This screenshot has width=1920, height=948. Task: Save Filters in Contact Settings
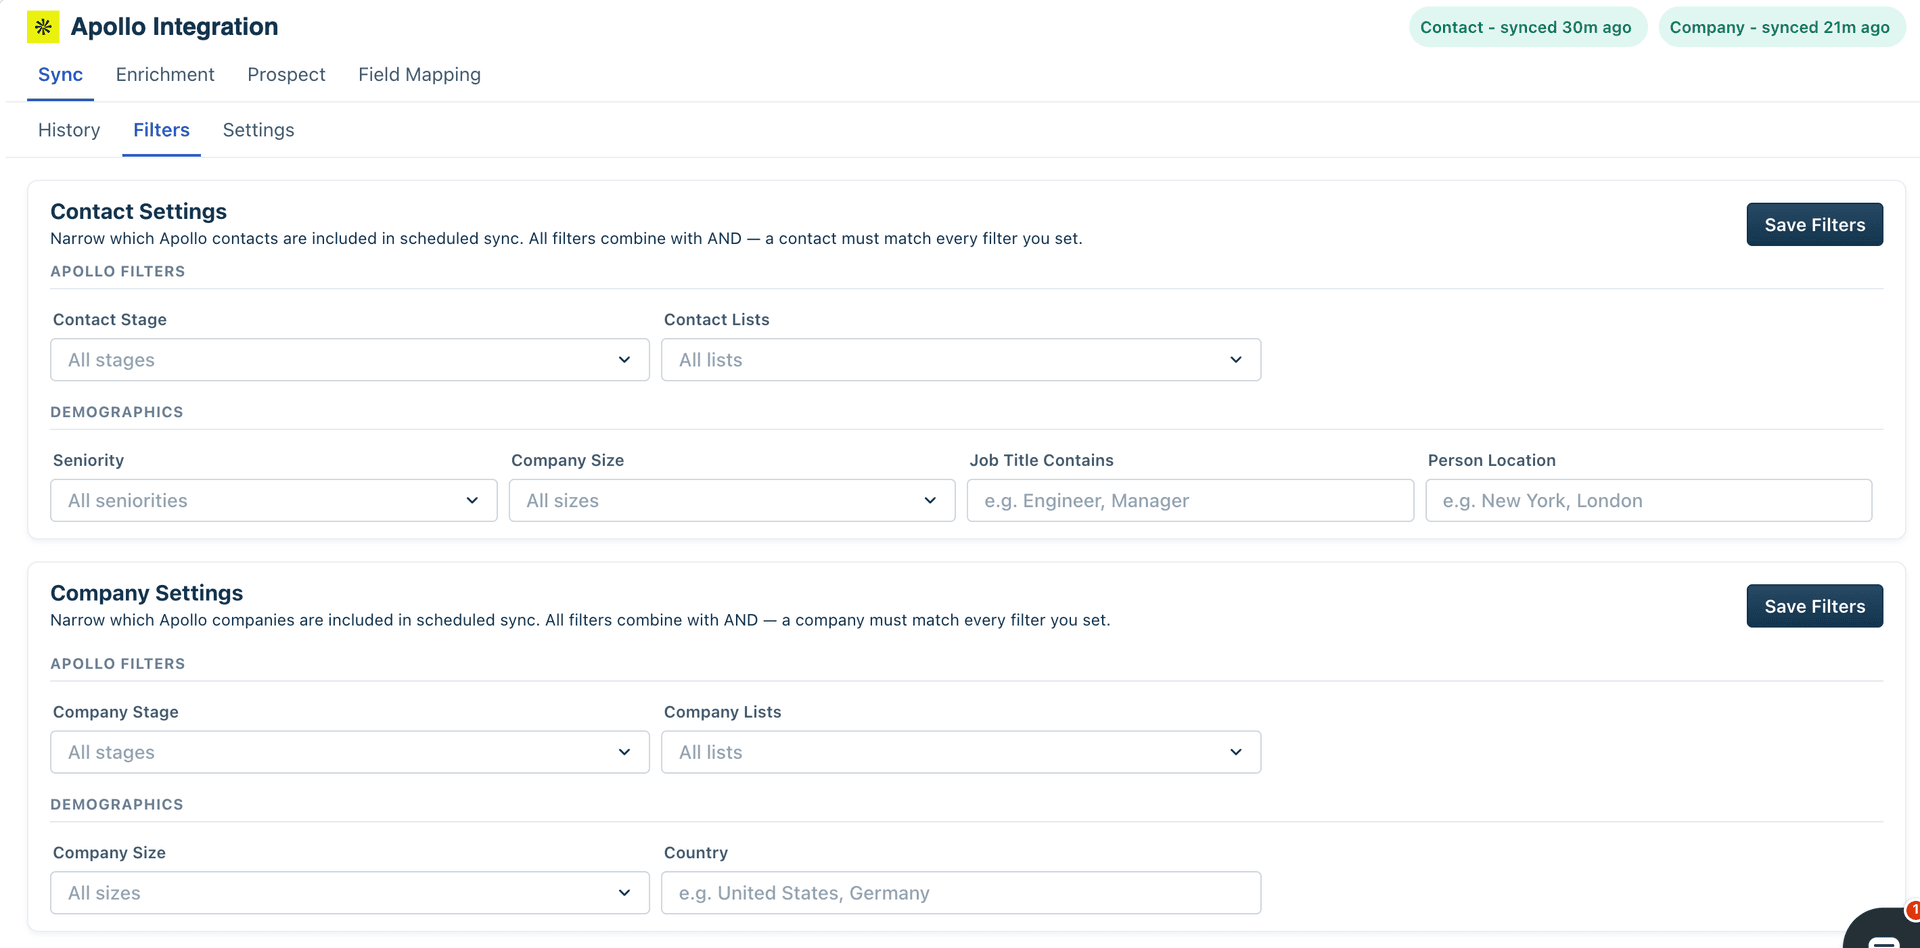[x=1814, y=225]
